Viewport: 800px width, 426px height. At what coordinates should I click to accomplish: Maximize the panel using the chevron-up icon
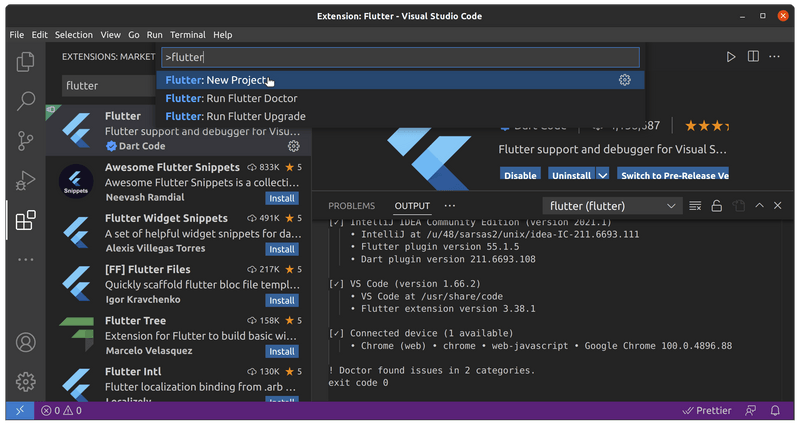point(759,206)
